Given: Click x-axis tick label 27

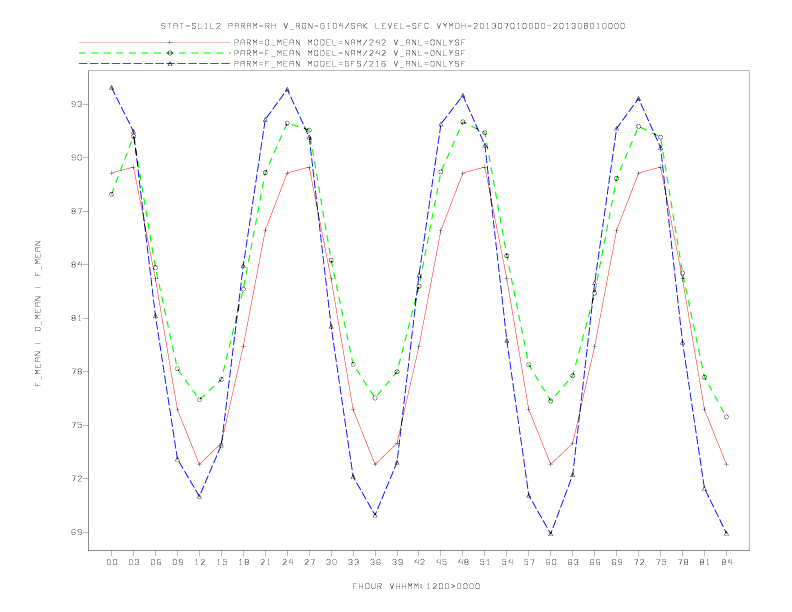Looking at the screenshot, I should pos(309,562).
